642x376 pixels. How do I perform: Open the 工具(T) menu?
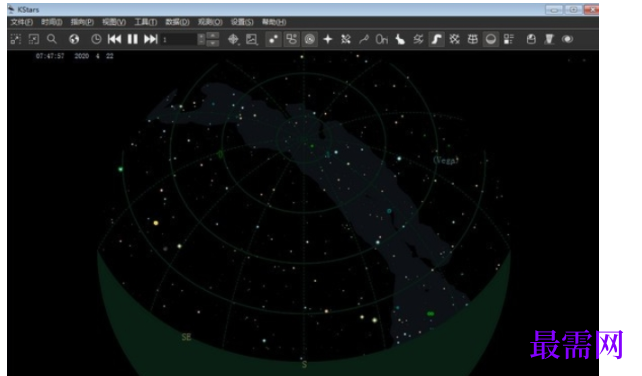pyautogui.click(x=146, y=22)
